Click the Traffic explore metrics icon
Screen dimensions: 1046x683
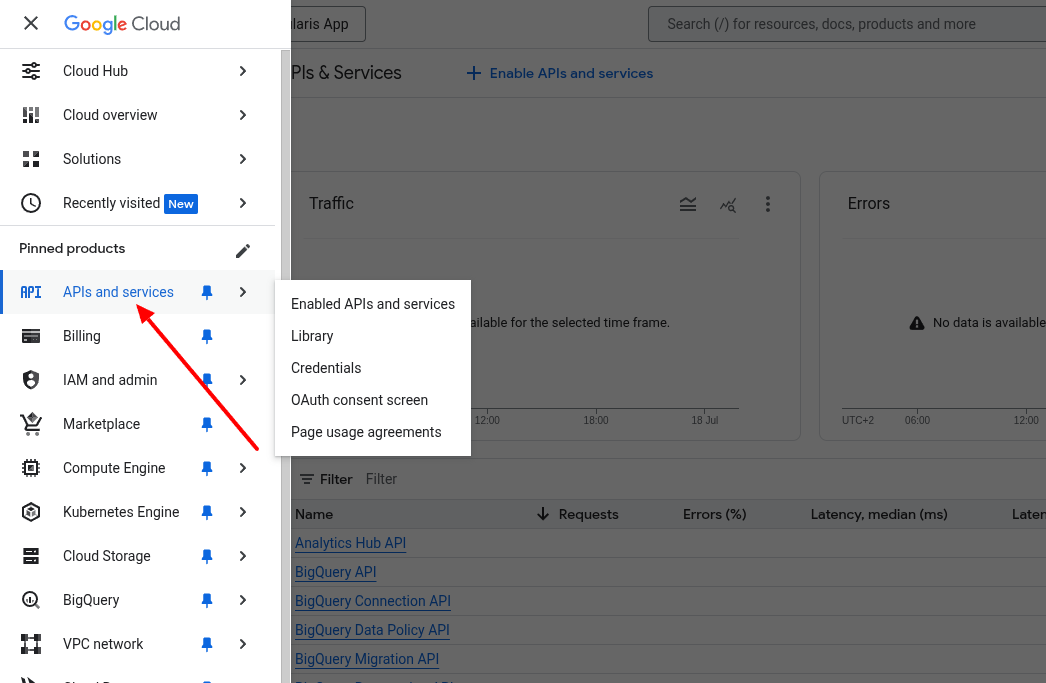728,204
